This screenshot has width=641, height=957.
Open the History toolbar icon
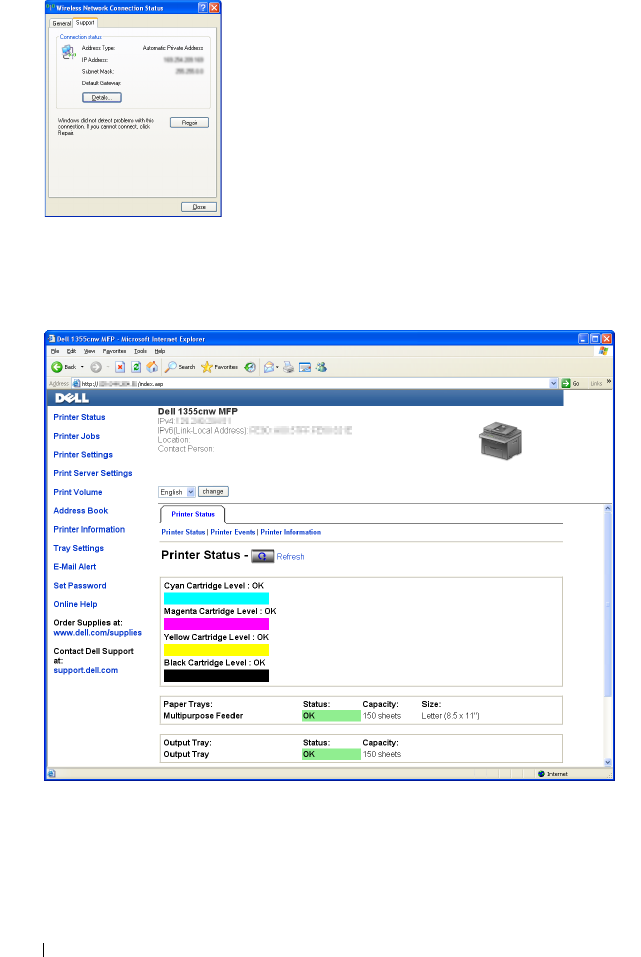(x=250, y=367)
